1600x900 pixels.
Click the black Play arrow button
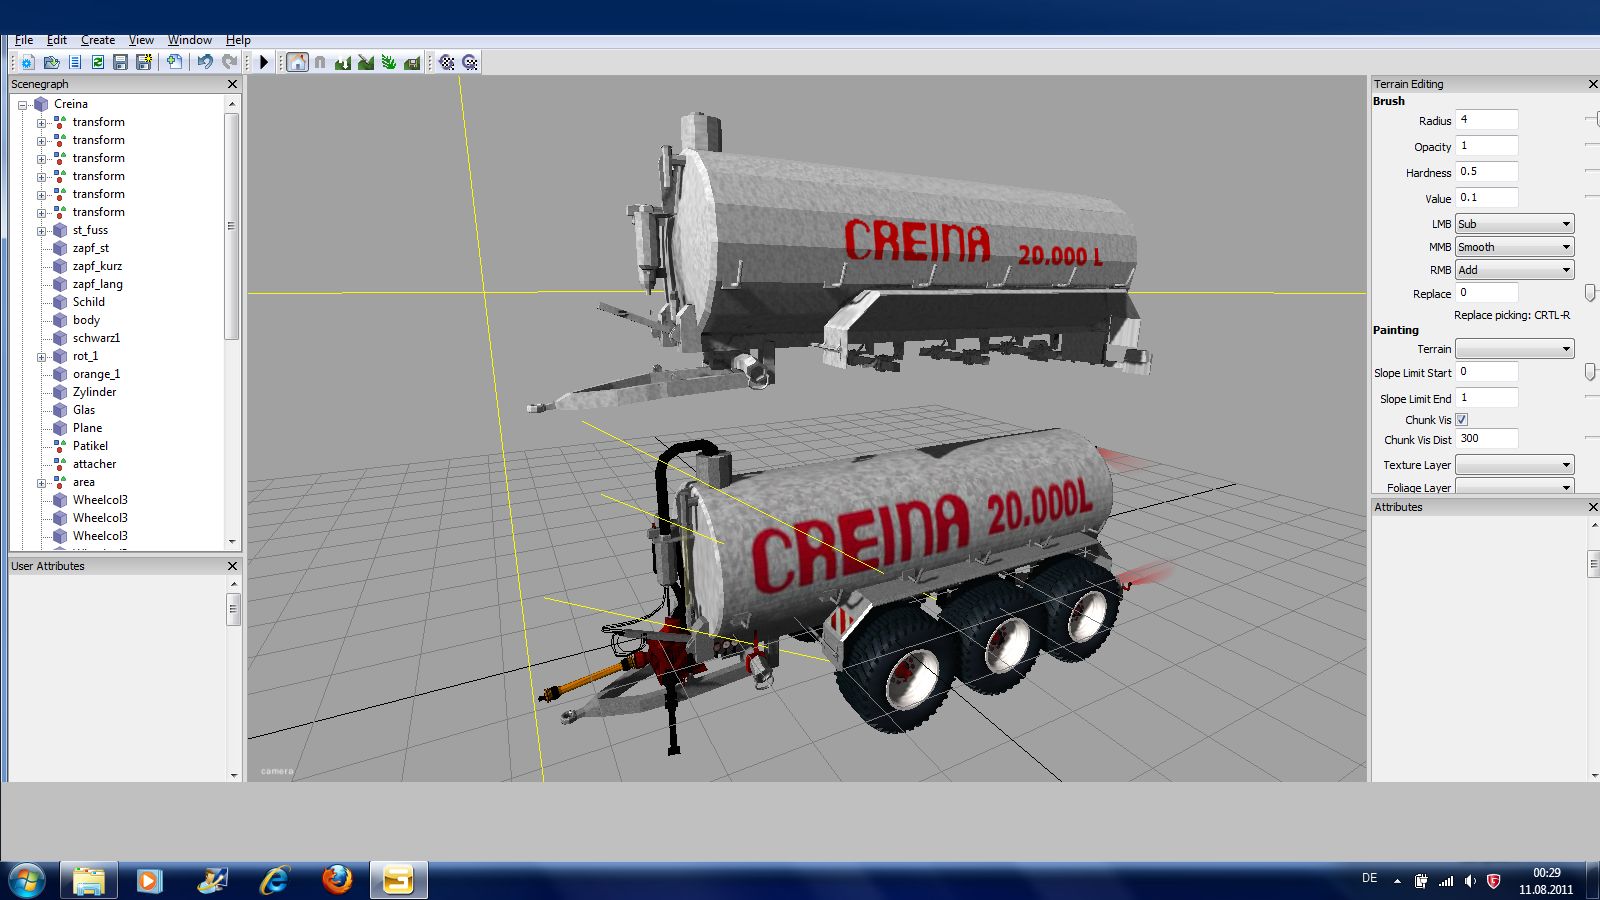(x=264, y=62)
